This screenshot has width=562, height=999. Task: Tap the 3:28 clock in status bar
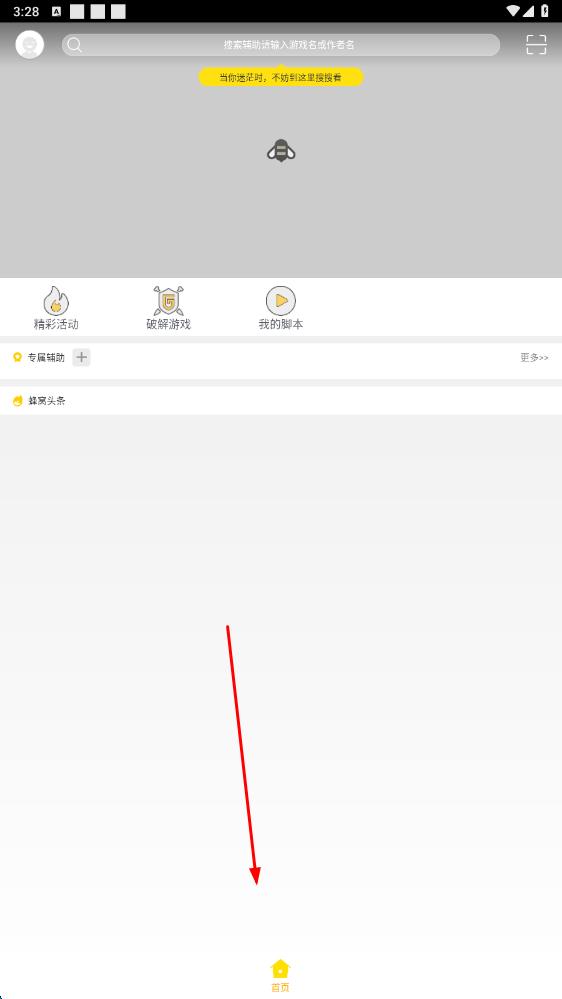[26, 11]
